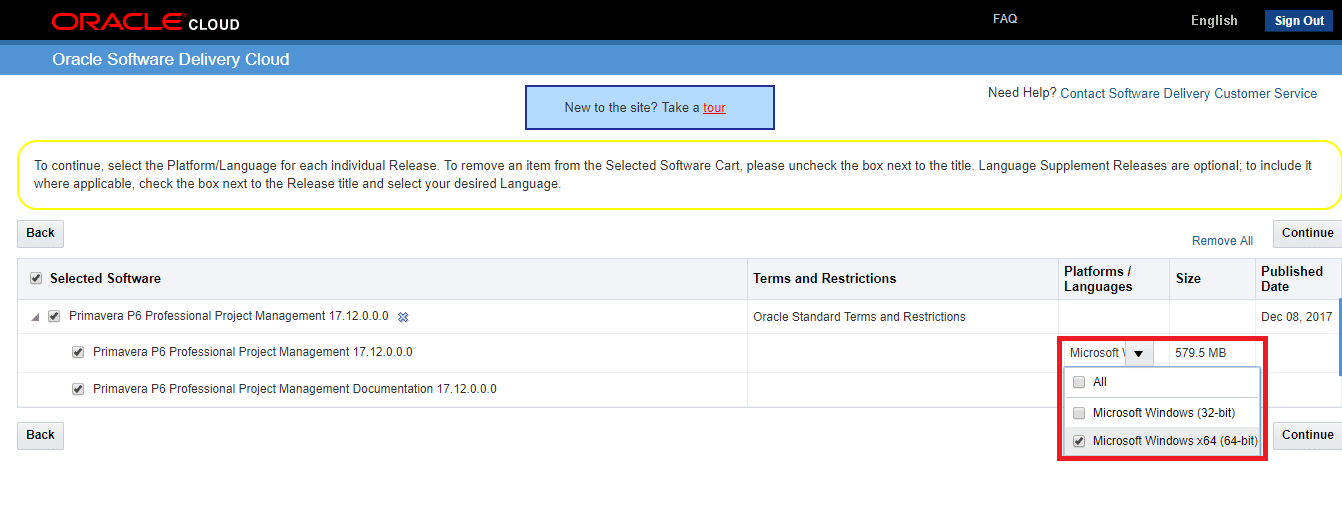This screenshot has width=1342, height=520.
Task: Take the site tour link
Action: (714, 107)
